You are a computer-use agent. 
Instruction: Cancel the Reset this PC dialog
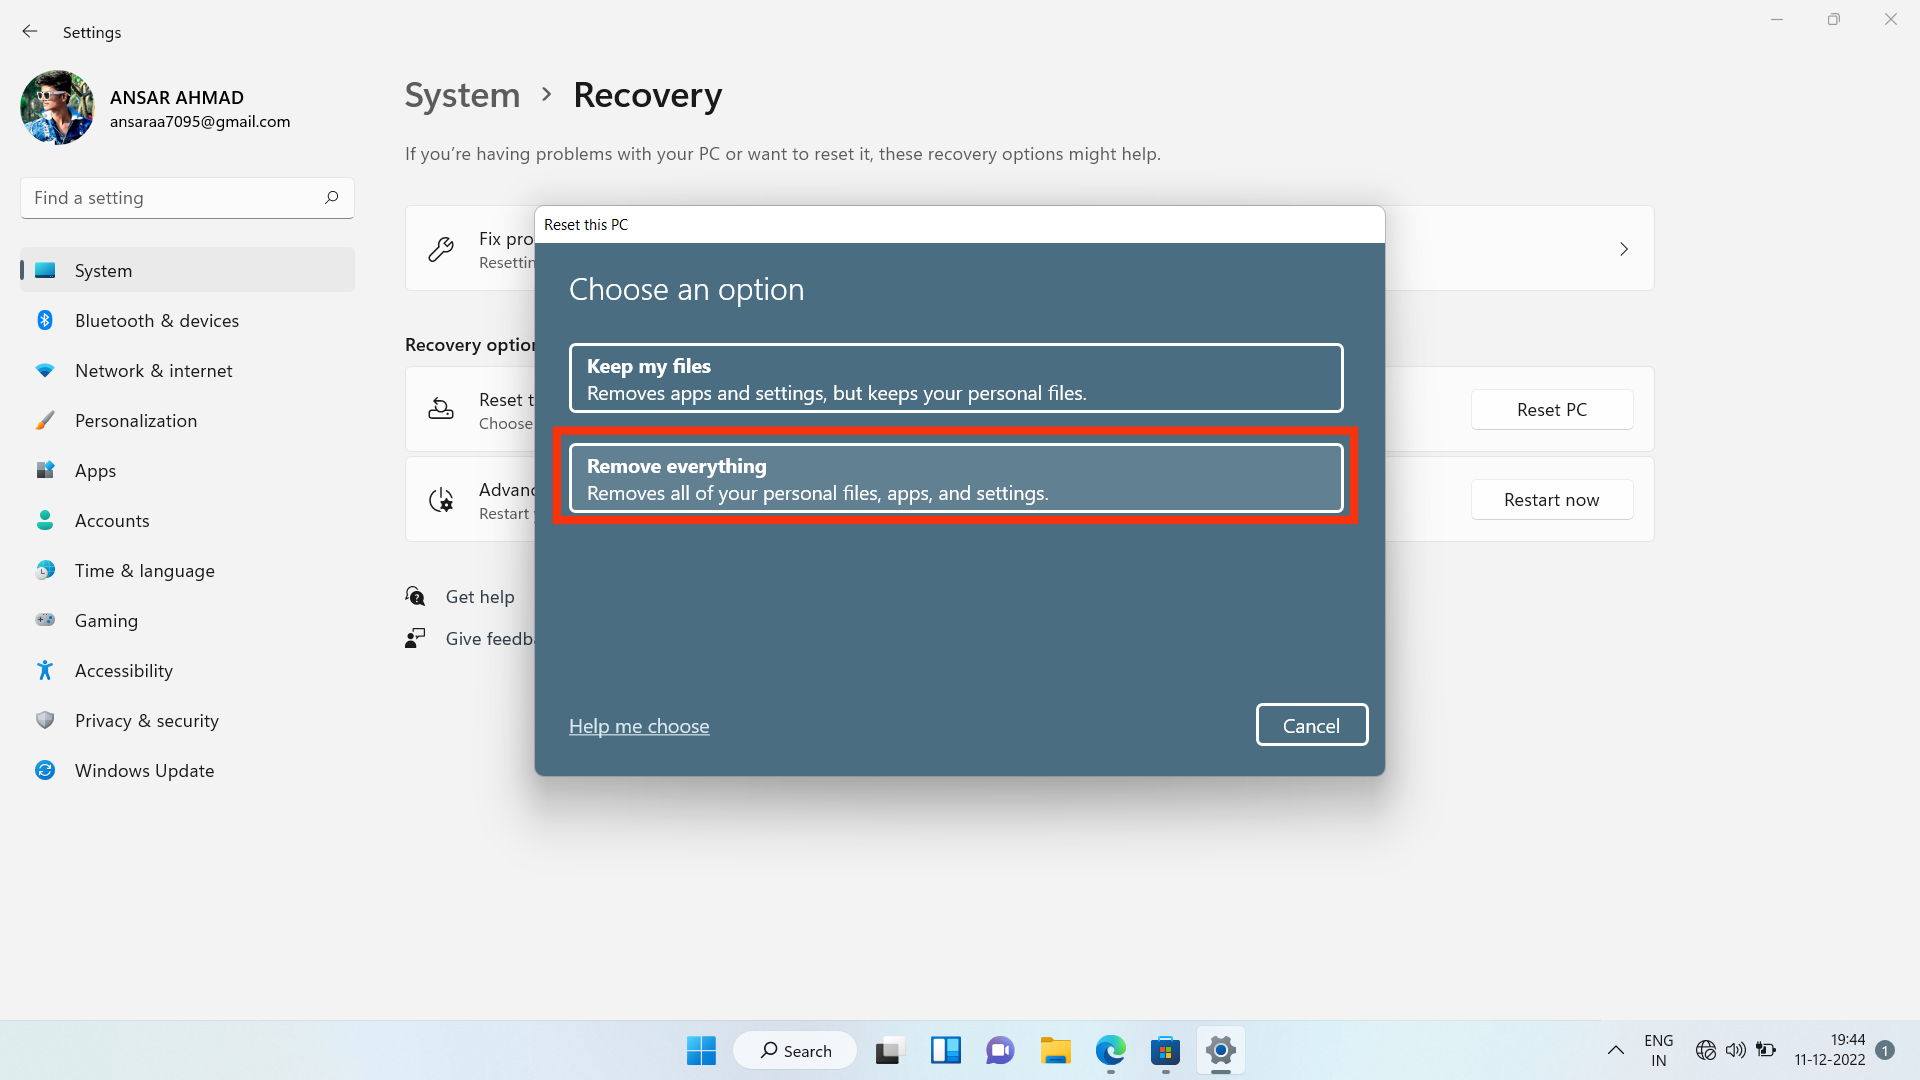tap(1311, 725)
